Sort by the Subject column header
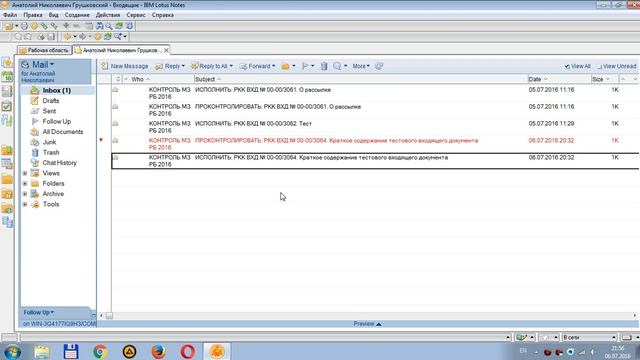The width and height of the screenshot is (640, 360). (x=205, y=79)
